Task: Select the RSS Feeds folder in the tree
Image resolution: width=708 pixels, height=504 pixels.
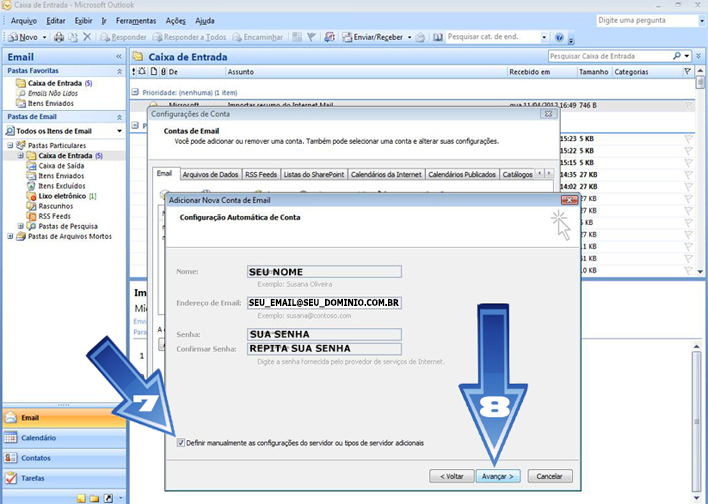Action: 49,216
